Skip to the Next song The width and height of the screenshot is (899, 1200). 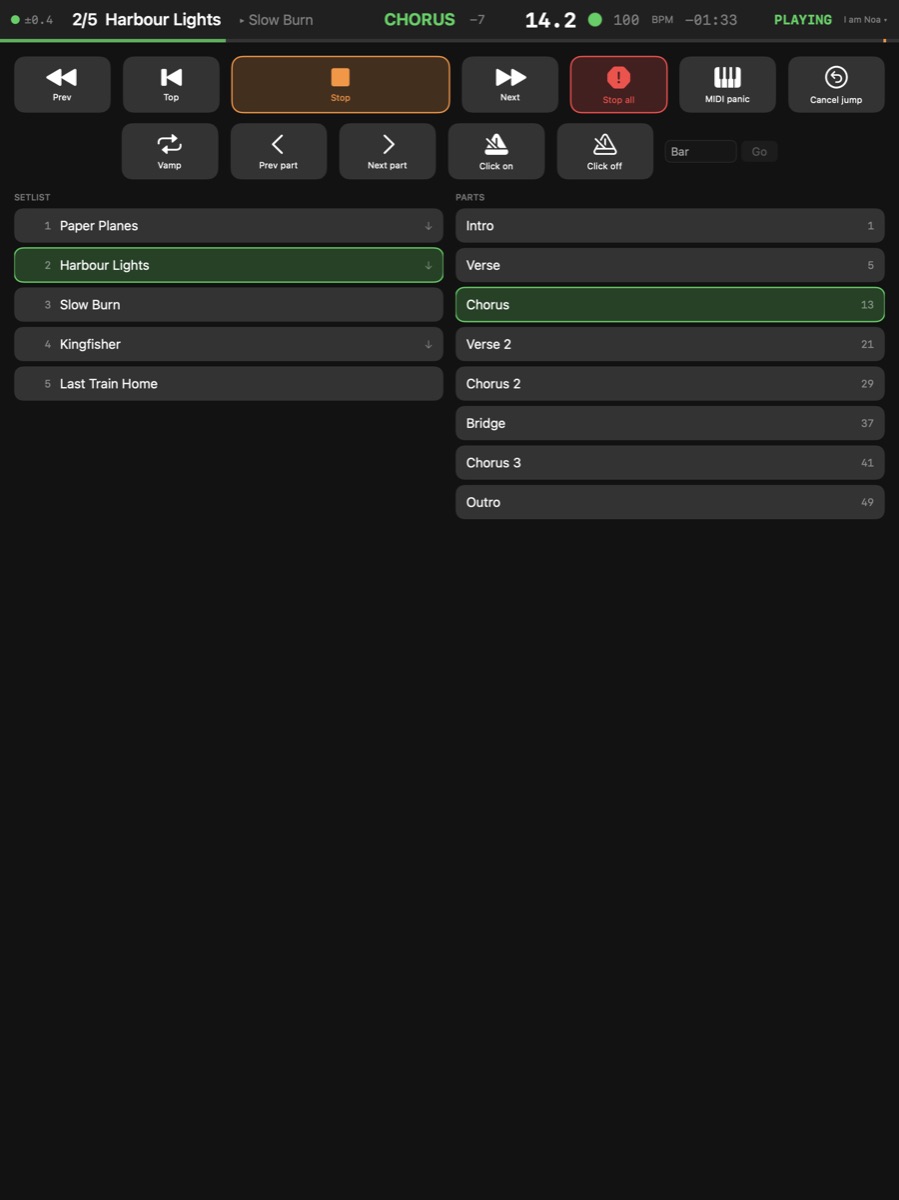[x=510, y=84]
